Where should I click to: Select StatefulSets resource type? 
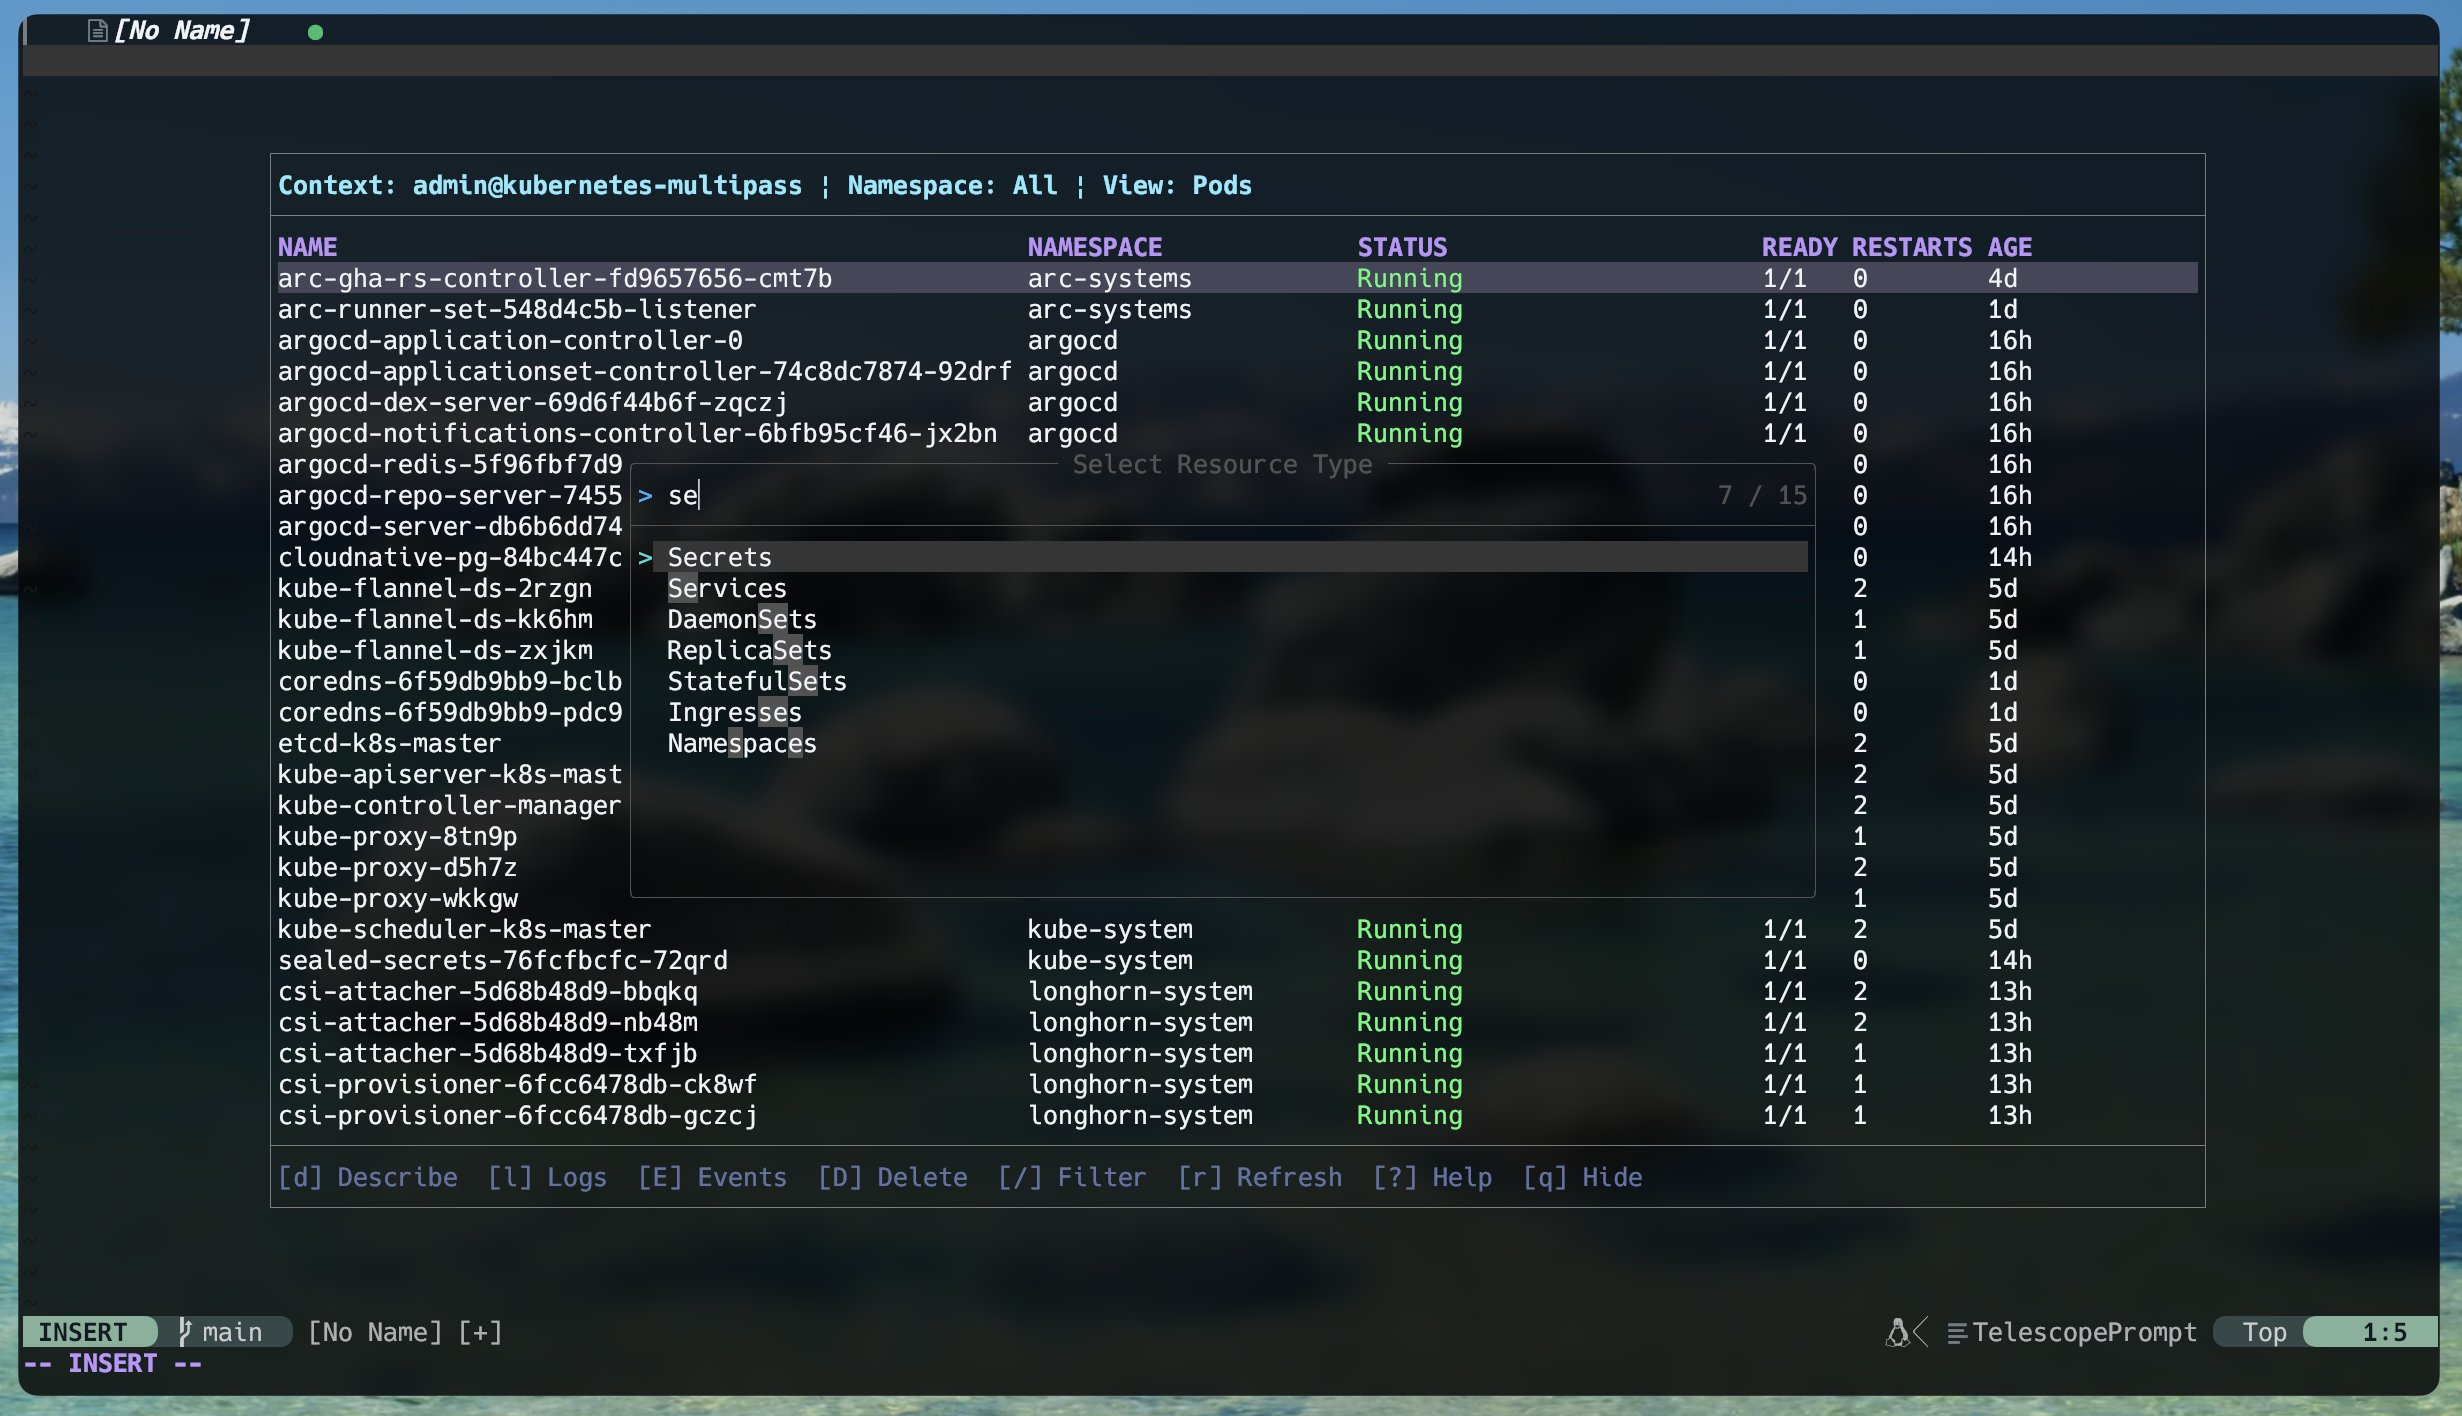coord(757,682)
